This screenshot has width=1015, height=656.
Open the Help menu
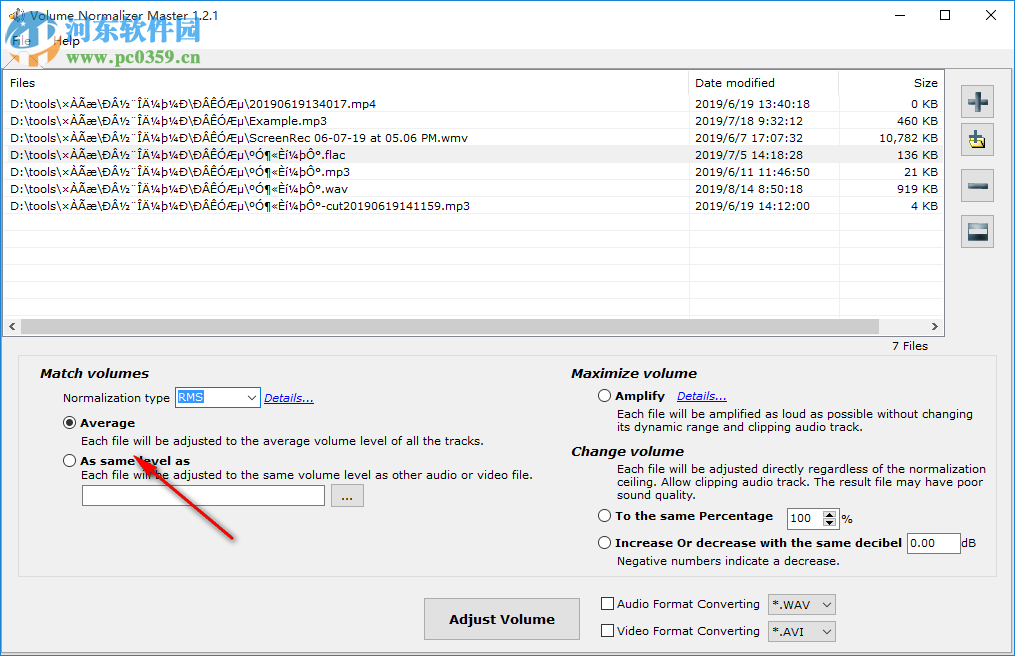[66, 41]
